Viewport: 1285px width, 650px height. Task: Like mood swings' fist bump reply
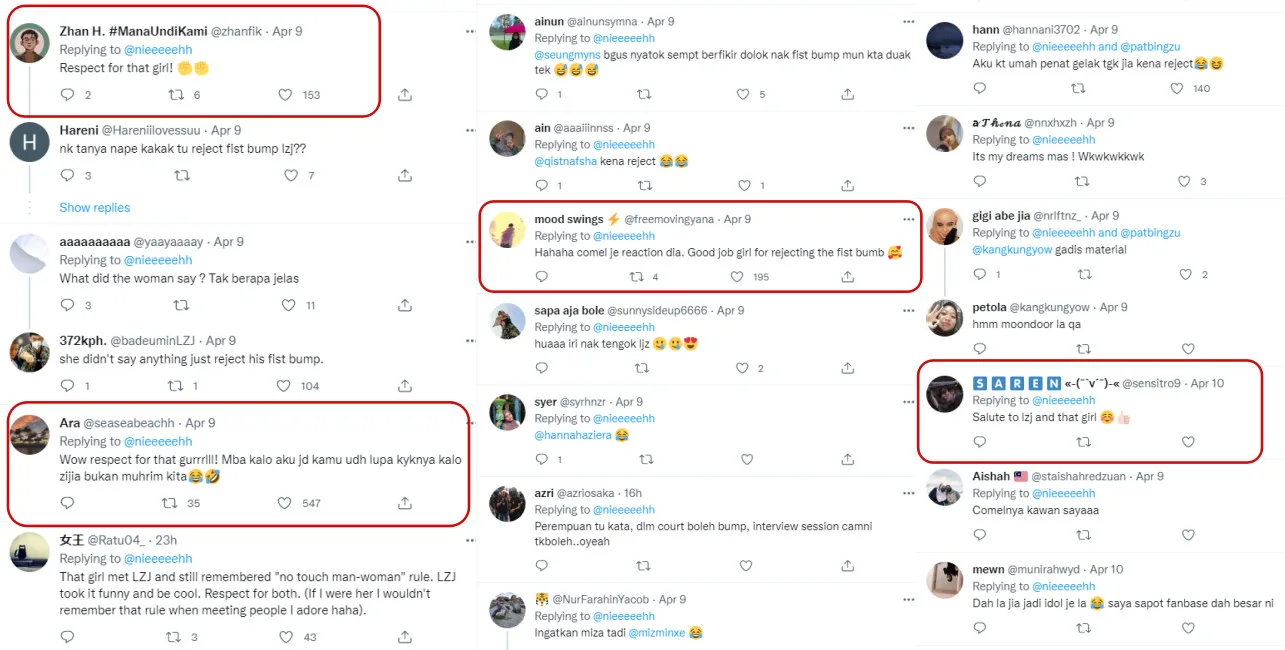741,277
